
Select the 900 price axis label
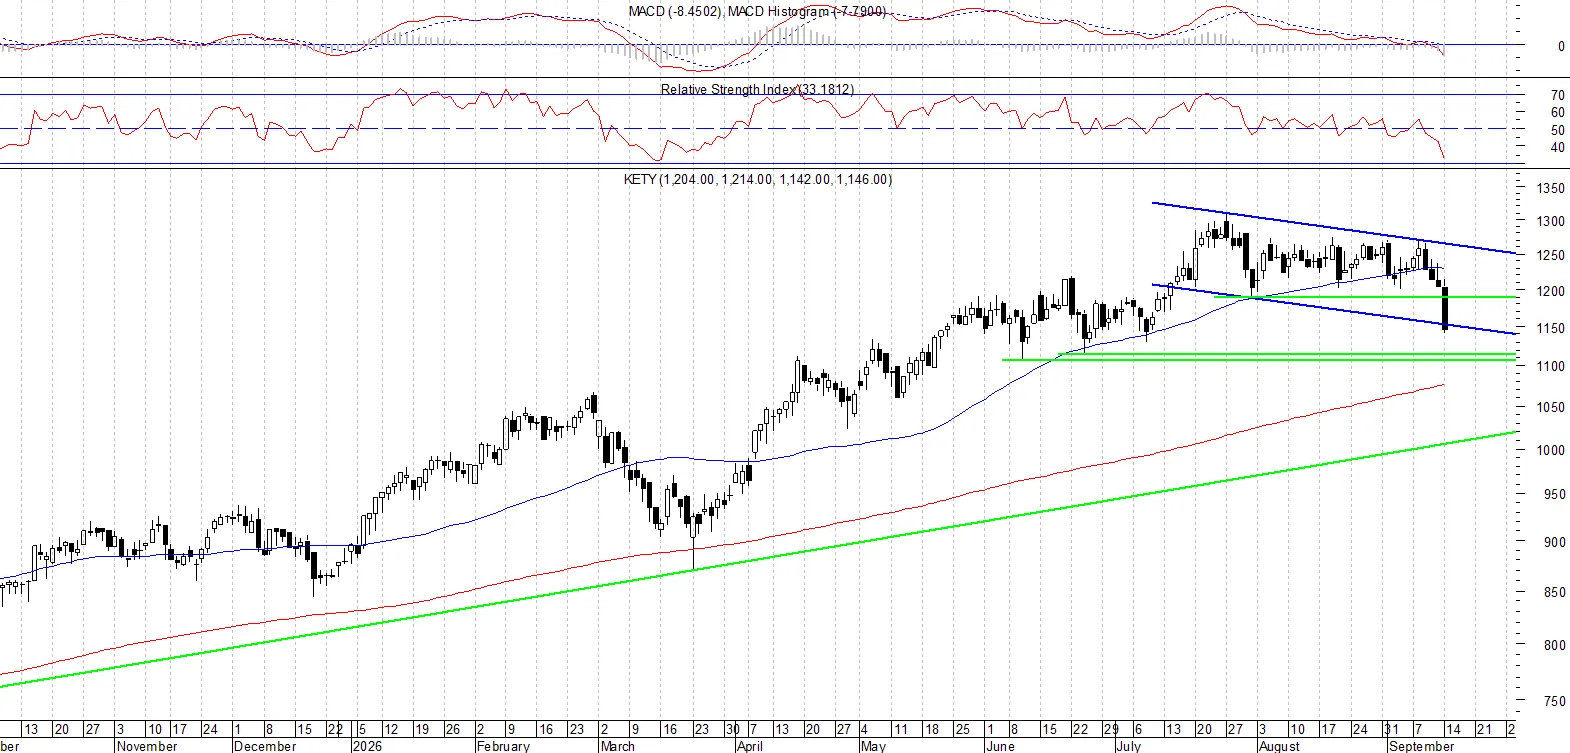point(1555,542)
